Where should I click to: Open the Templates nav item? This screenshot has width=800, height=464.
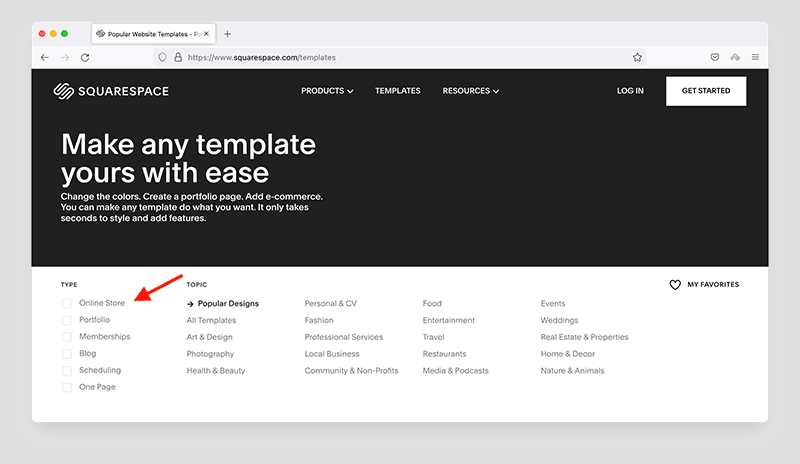(398, 91)
